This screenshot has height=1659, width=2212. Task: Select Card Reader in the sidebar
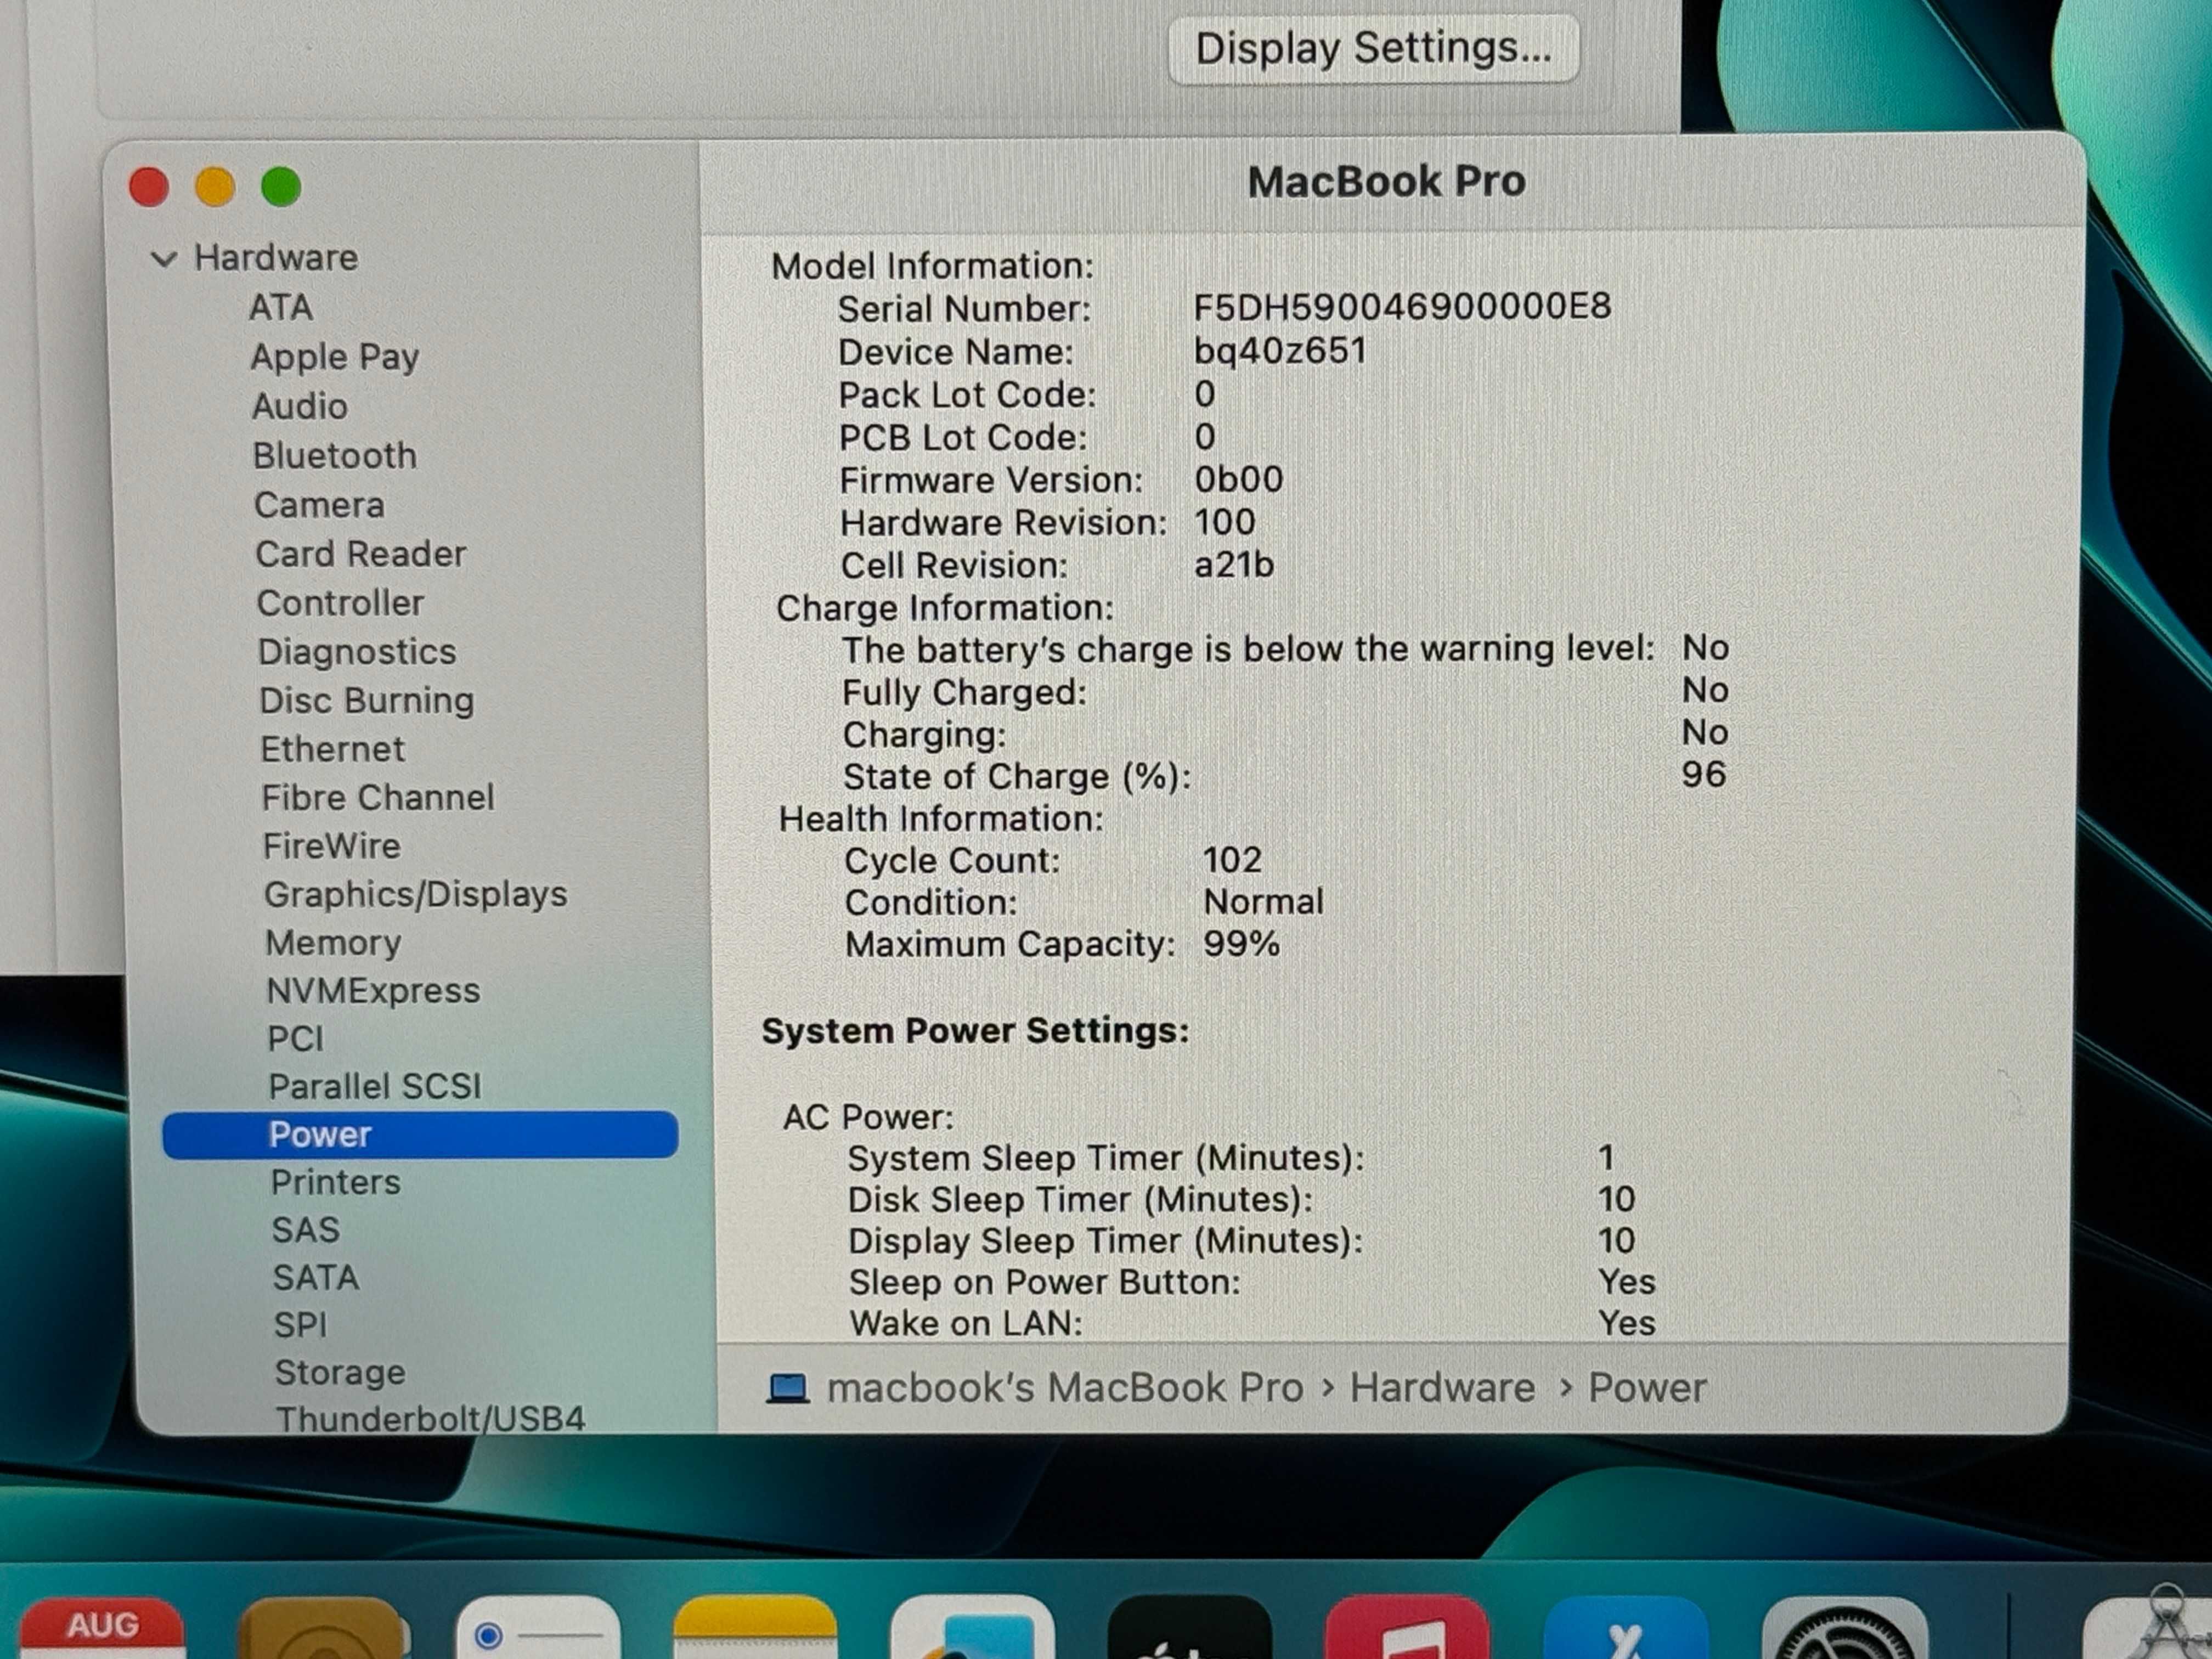pyautogui.click(x=361, y=554)
